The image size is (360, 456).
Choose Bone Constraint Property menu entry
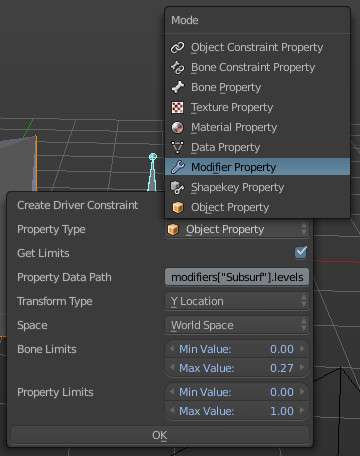point(257,67)
